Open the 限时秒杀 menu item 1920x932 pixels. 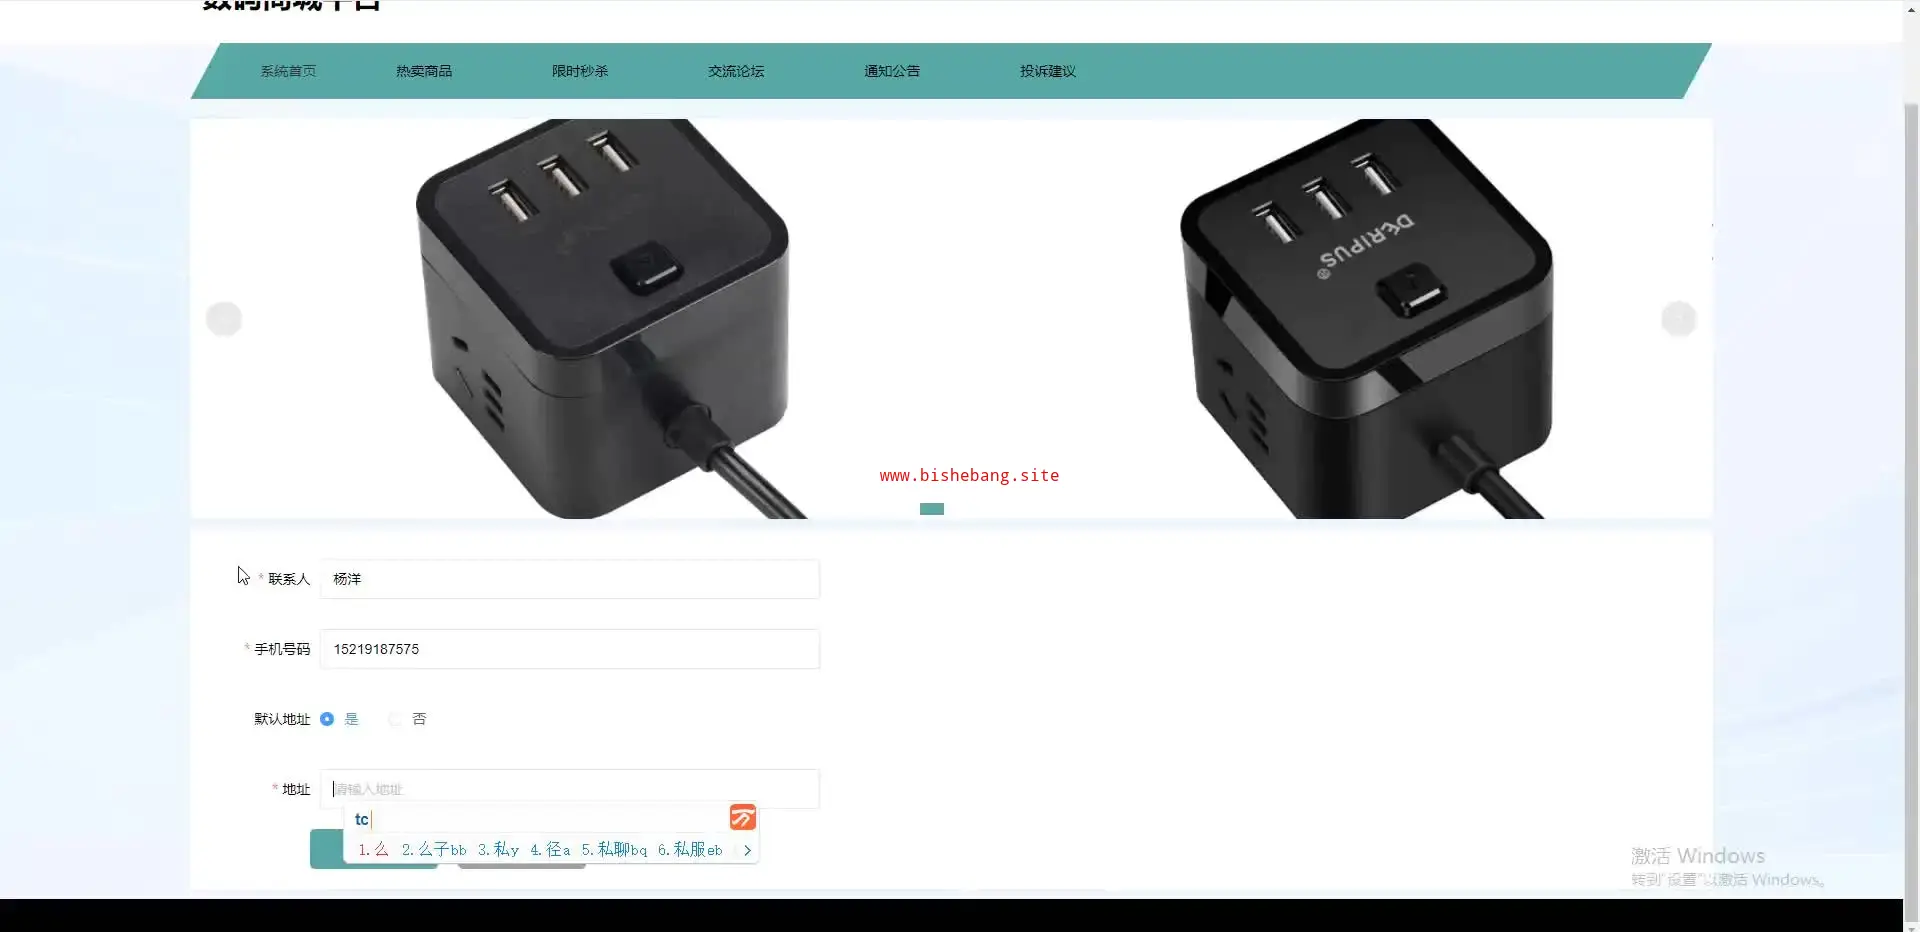point(580,71)
